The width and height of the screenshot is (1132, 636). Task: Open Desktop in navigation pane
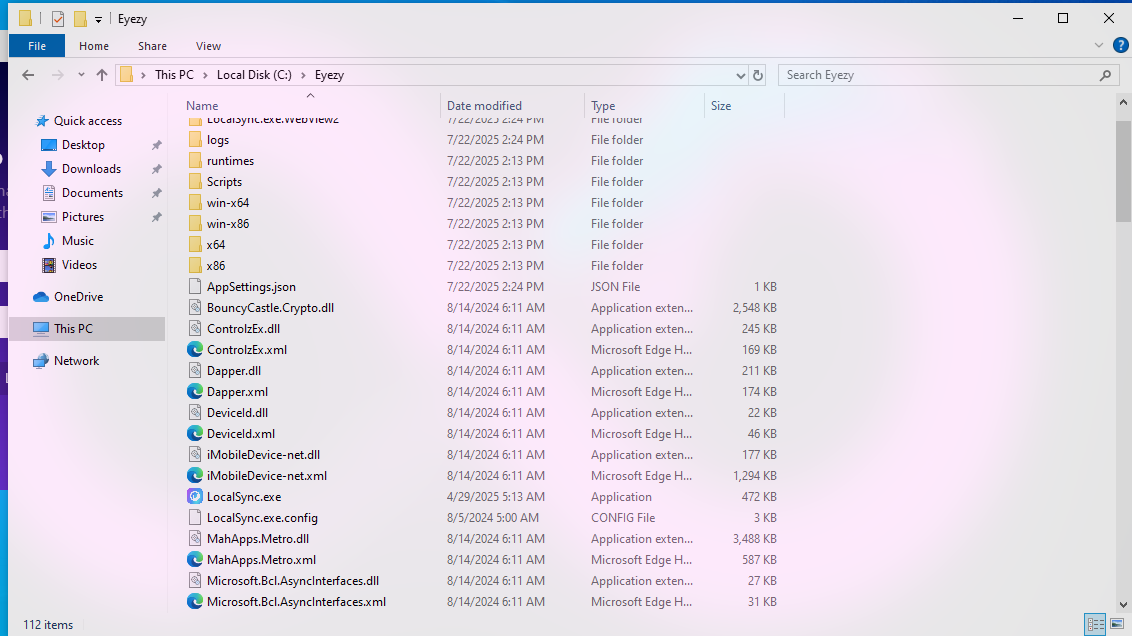coord(83,144)
